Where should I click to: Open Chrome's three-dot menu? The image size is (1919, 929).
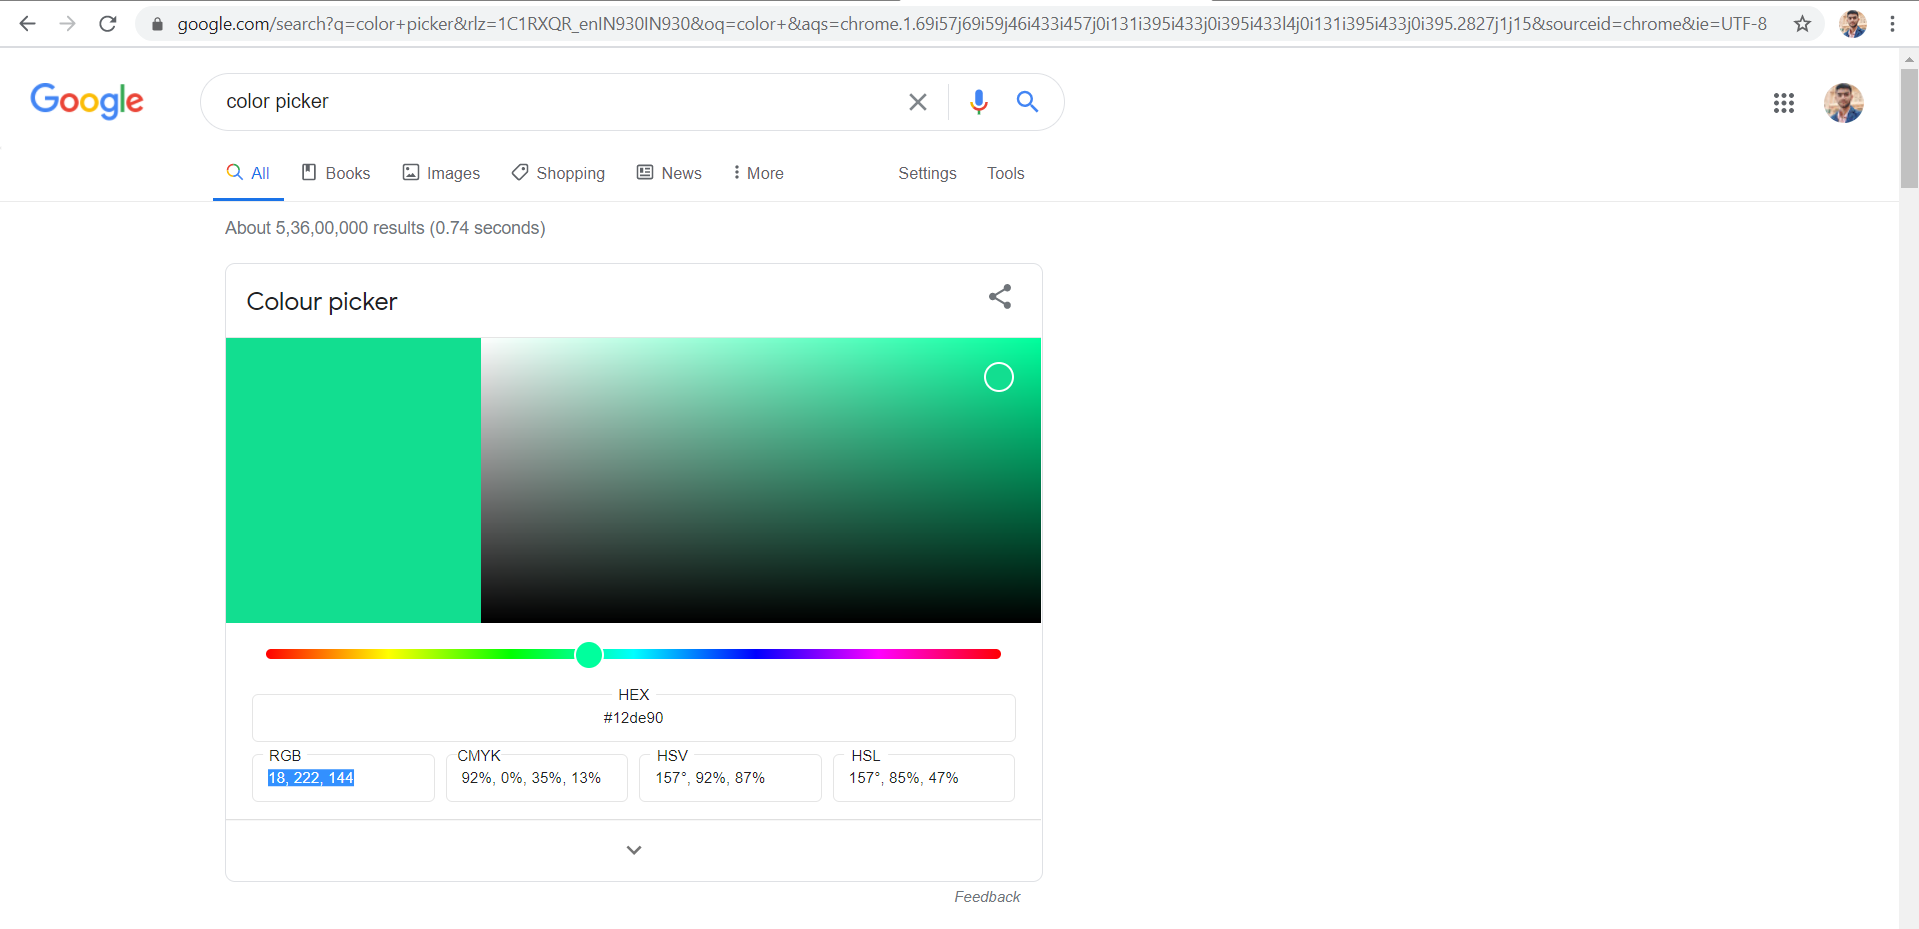tap(1892, 24)
